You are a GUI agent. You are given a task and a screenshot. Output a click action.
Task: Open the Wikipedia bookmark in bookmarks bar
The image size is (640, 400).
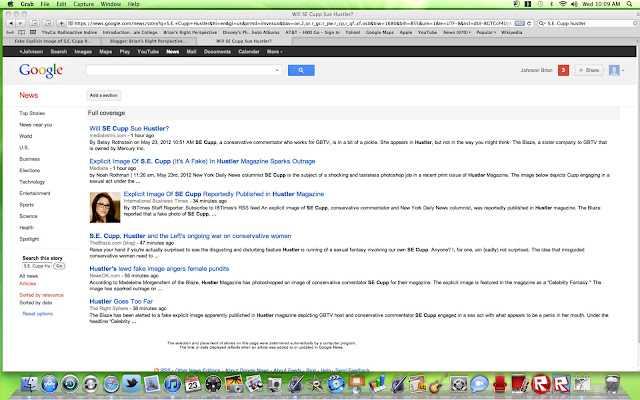[x=511, y=32]
